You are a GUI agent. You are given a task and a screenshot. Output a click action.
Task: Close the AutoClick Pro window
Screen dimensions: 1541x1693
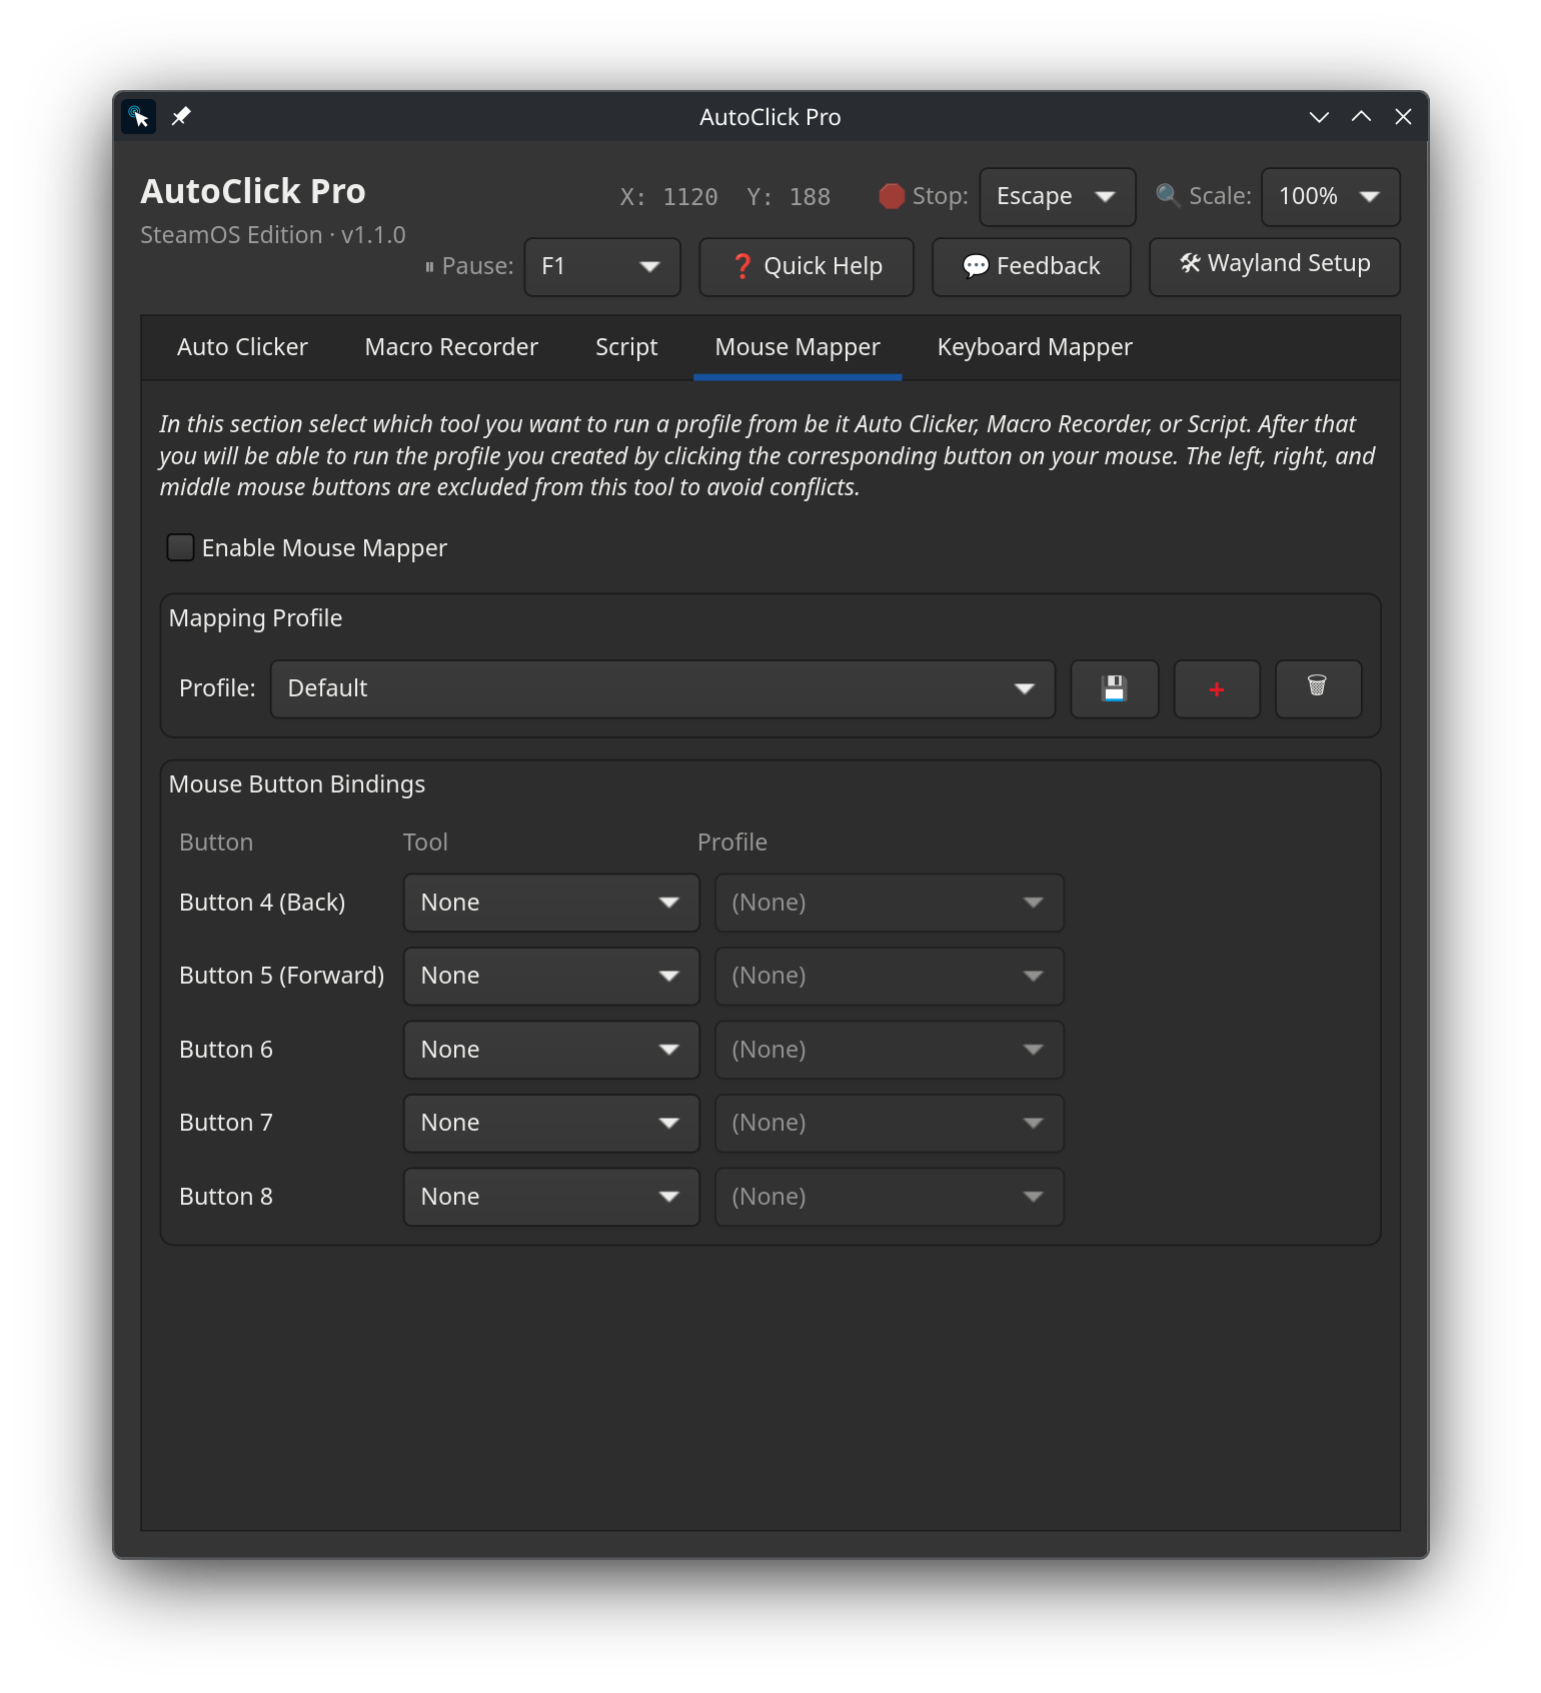coord(1403,117)
